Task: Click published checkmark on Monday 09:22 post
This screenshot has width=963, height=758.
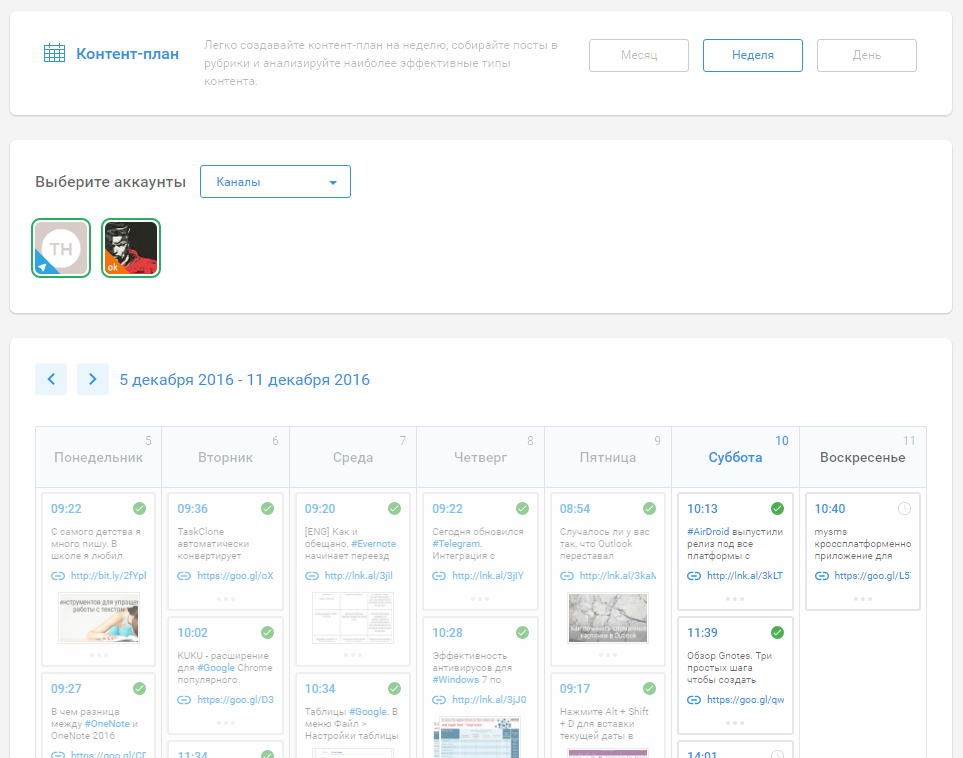Action: (139, 509)
